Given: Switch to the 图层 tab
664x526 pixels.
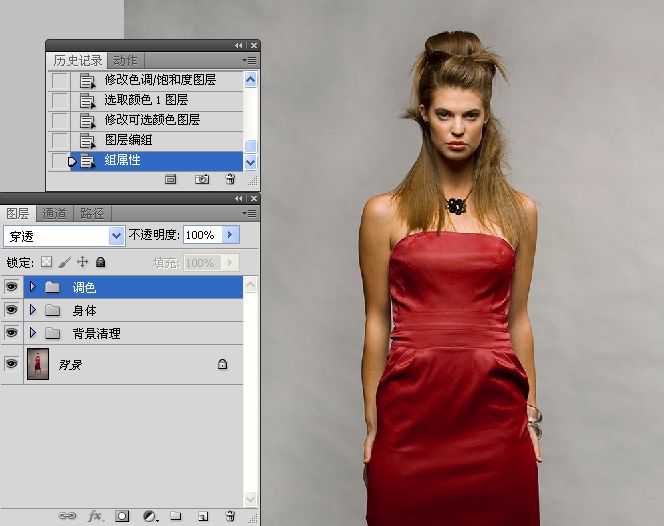Looking at the screenshot, I should click(18, 213).
